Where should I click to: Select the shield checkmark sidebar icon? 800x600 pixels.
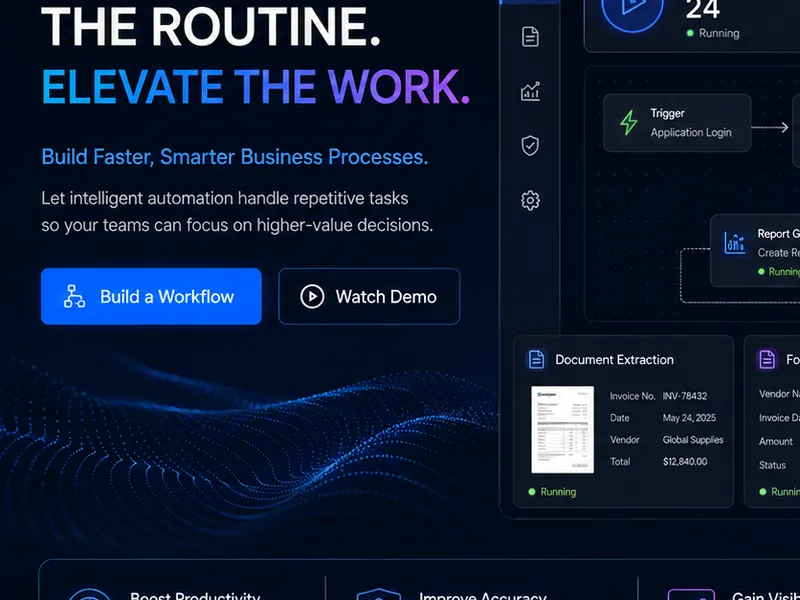tap(530, 145)
